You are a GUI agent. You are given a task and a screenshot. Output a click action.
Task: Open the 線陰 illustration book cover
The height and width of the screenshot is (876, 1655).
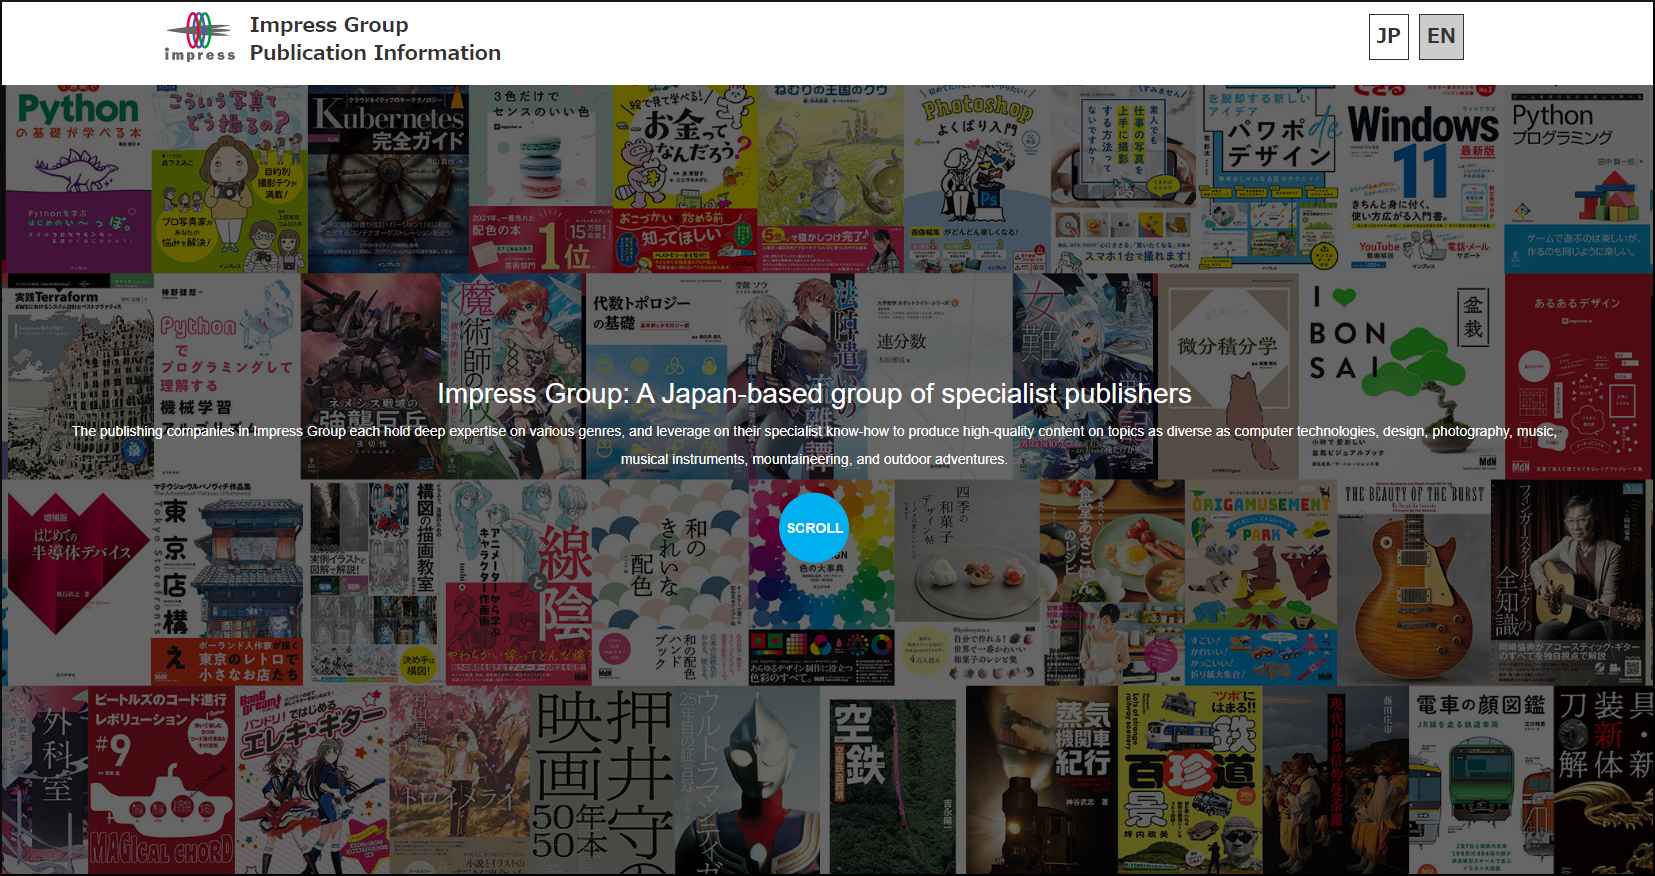(521, 583)
